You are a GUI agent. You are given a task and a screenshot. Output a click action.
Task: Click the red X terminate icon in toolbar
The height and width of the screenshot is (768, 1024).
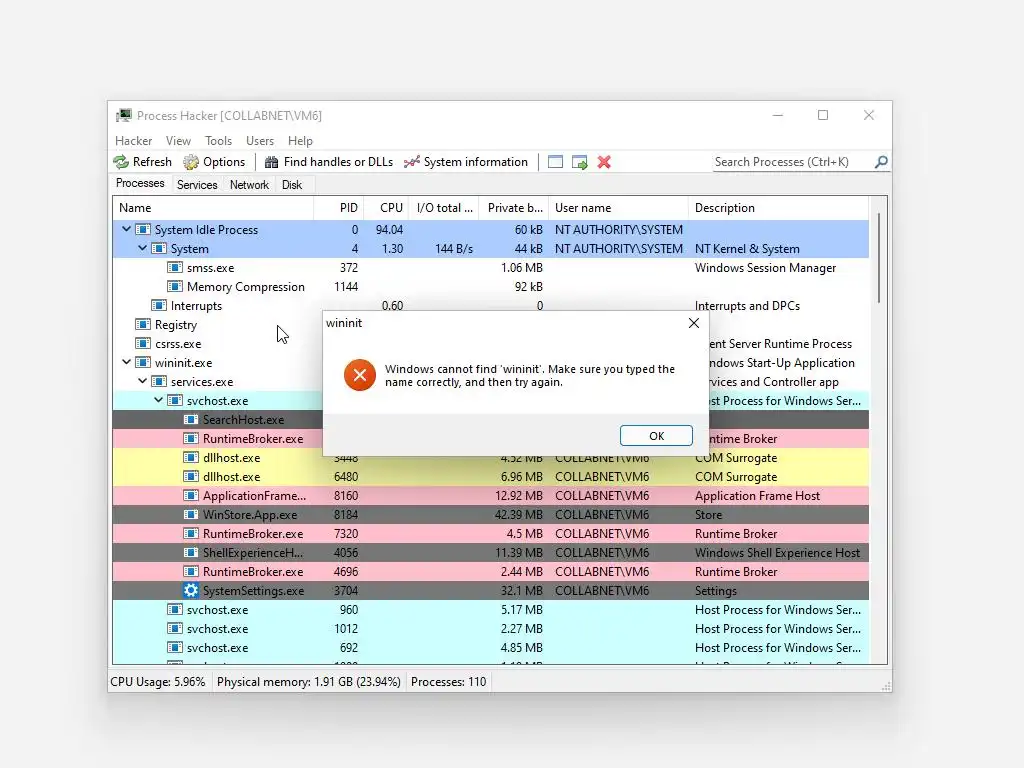click(x=604, y=162)
